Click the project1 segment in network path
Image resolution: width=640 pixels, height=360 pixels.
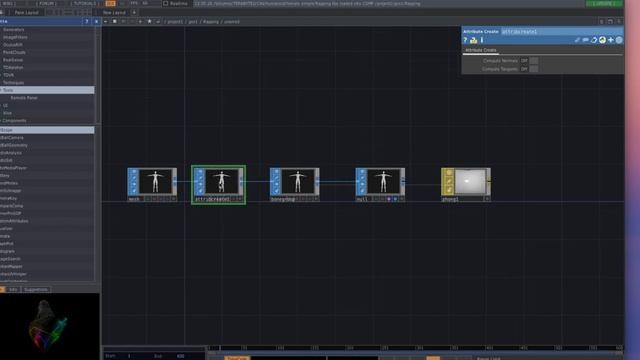tap(175, 22)
